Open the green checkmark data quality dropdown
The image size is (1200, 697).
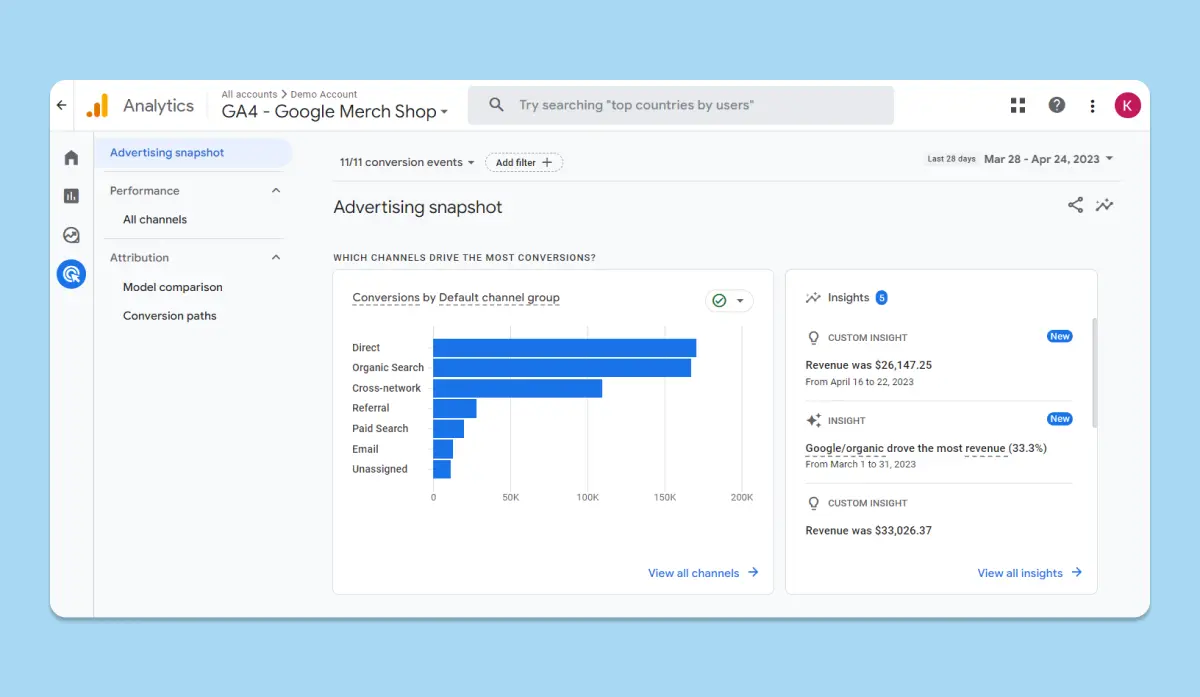click(729, 300)
